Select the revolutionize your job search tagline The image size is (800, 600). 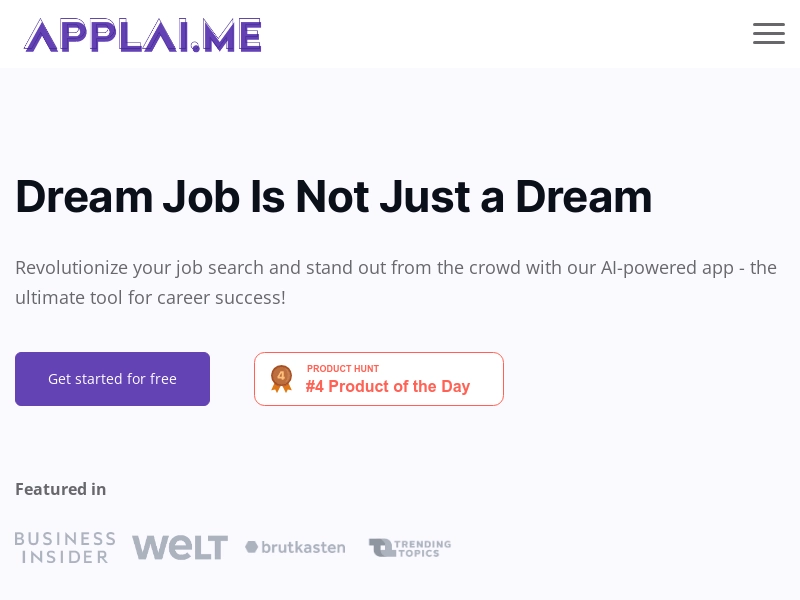(x=396, y=282)
